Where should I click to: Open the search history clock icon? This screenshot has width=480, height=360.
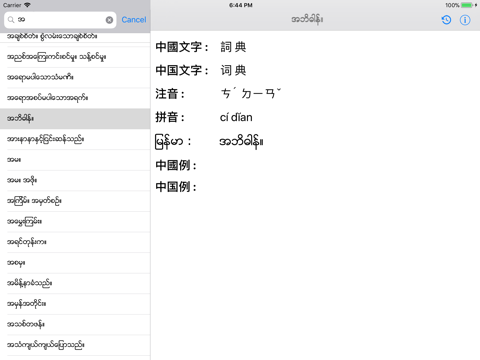pos(446,20)
